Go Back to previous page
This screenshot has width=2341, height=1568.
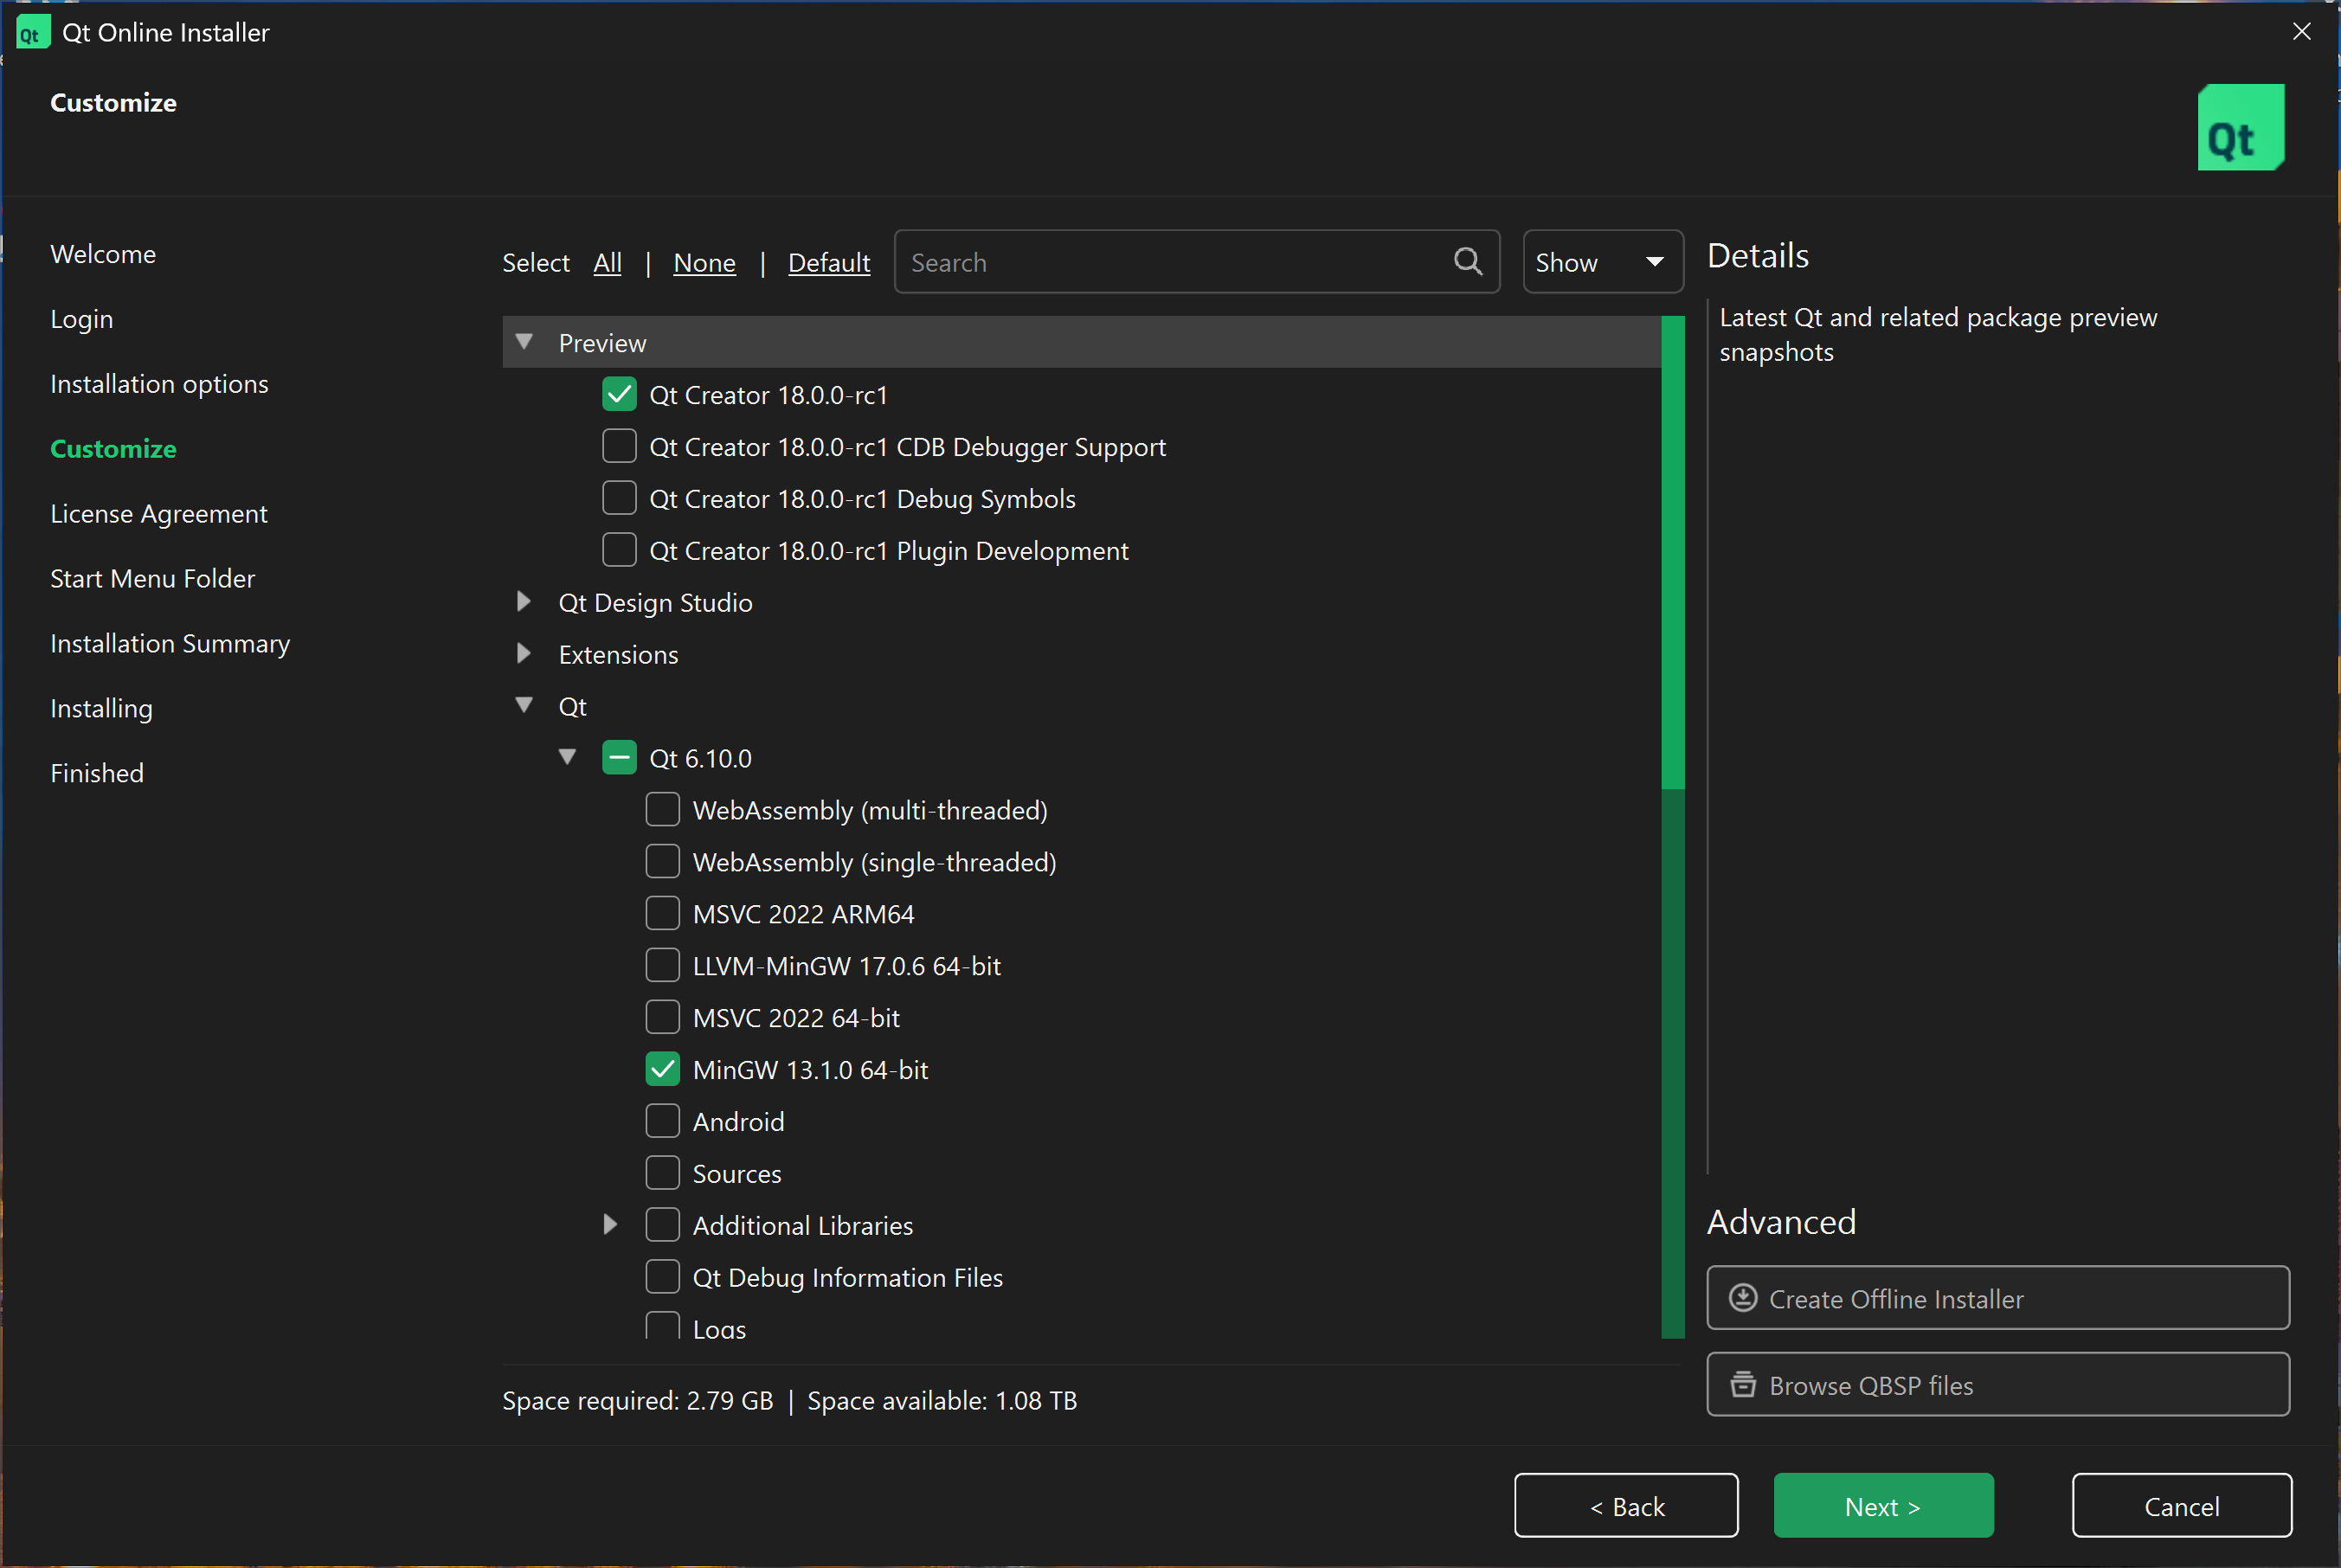1626,1506
